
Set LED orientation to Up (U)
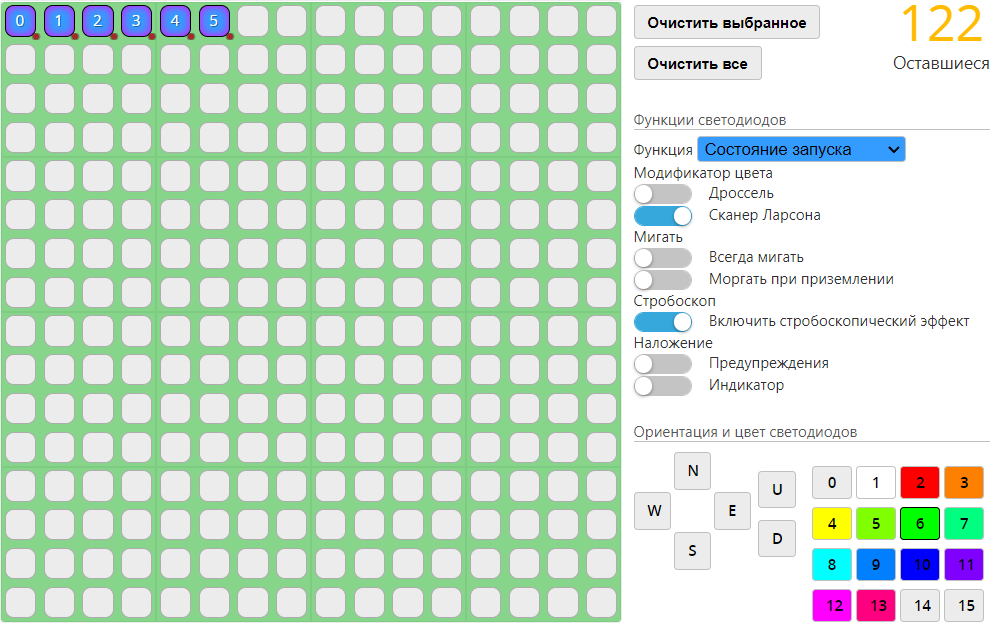tap(776, 490)
